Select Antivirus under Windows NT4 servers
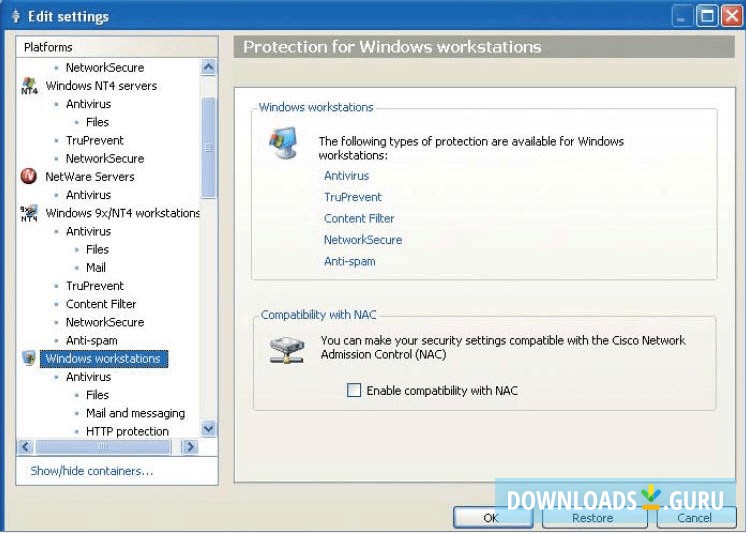 (x=88, y=104)
